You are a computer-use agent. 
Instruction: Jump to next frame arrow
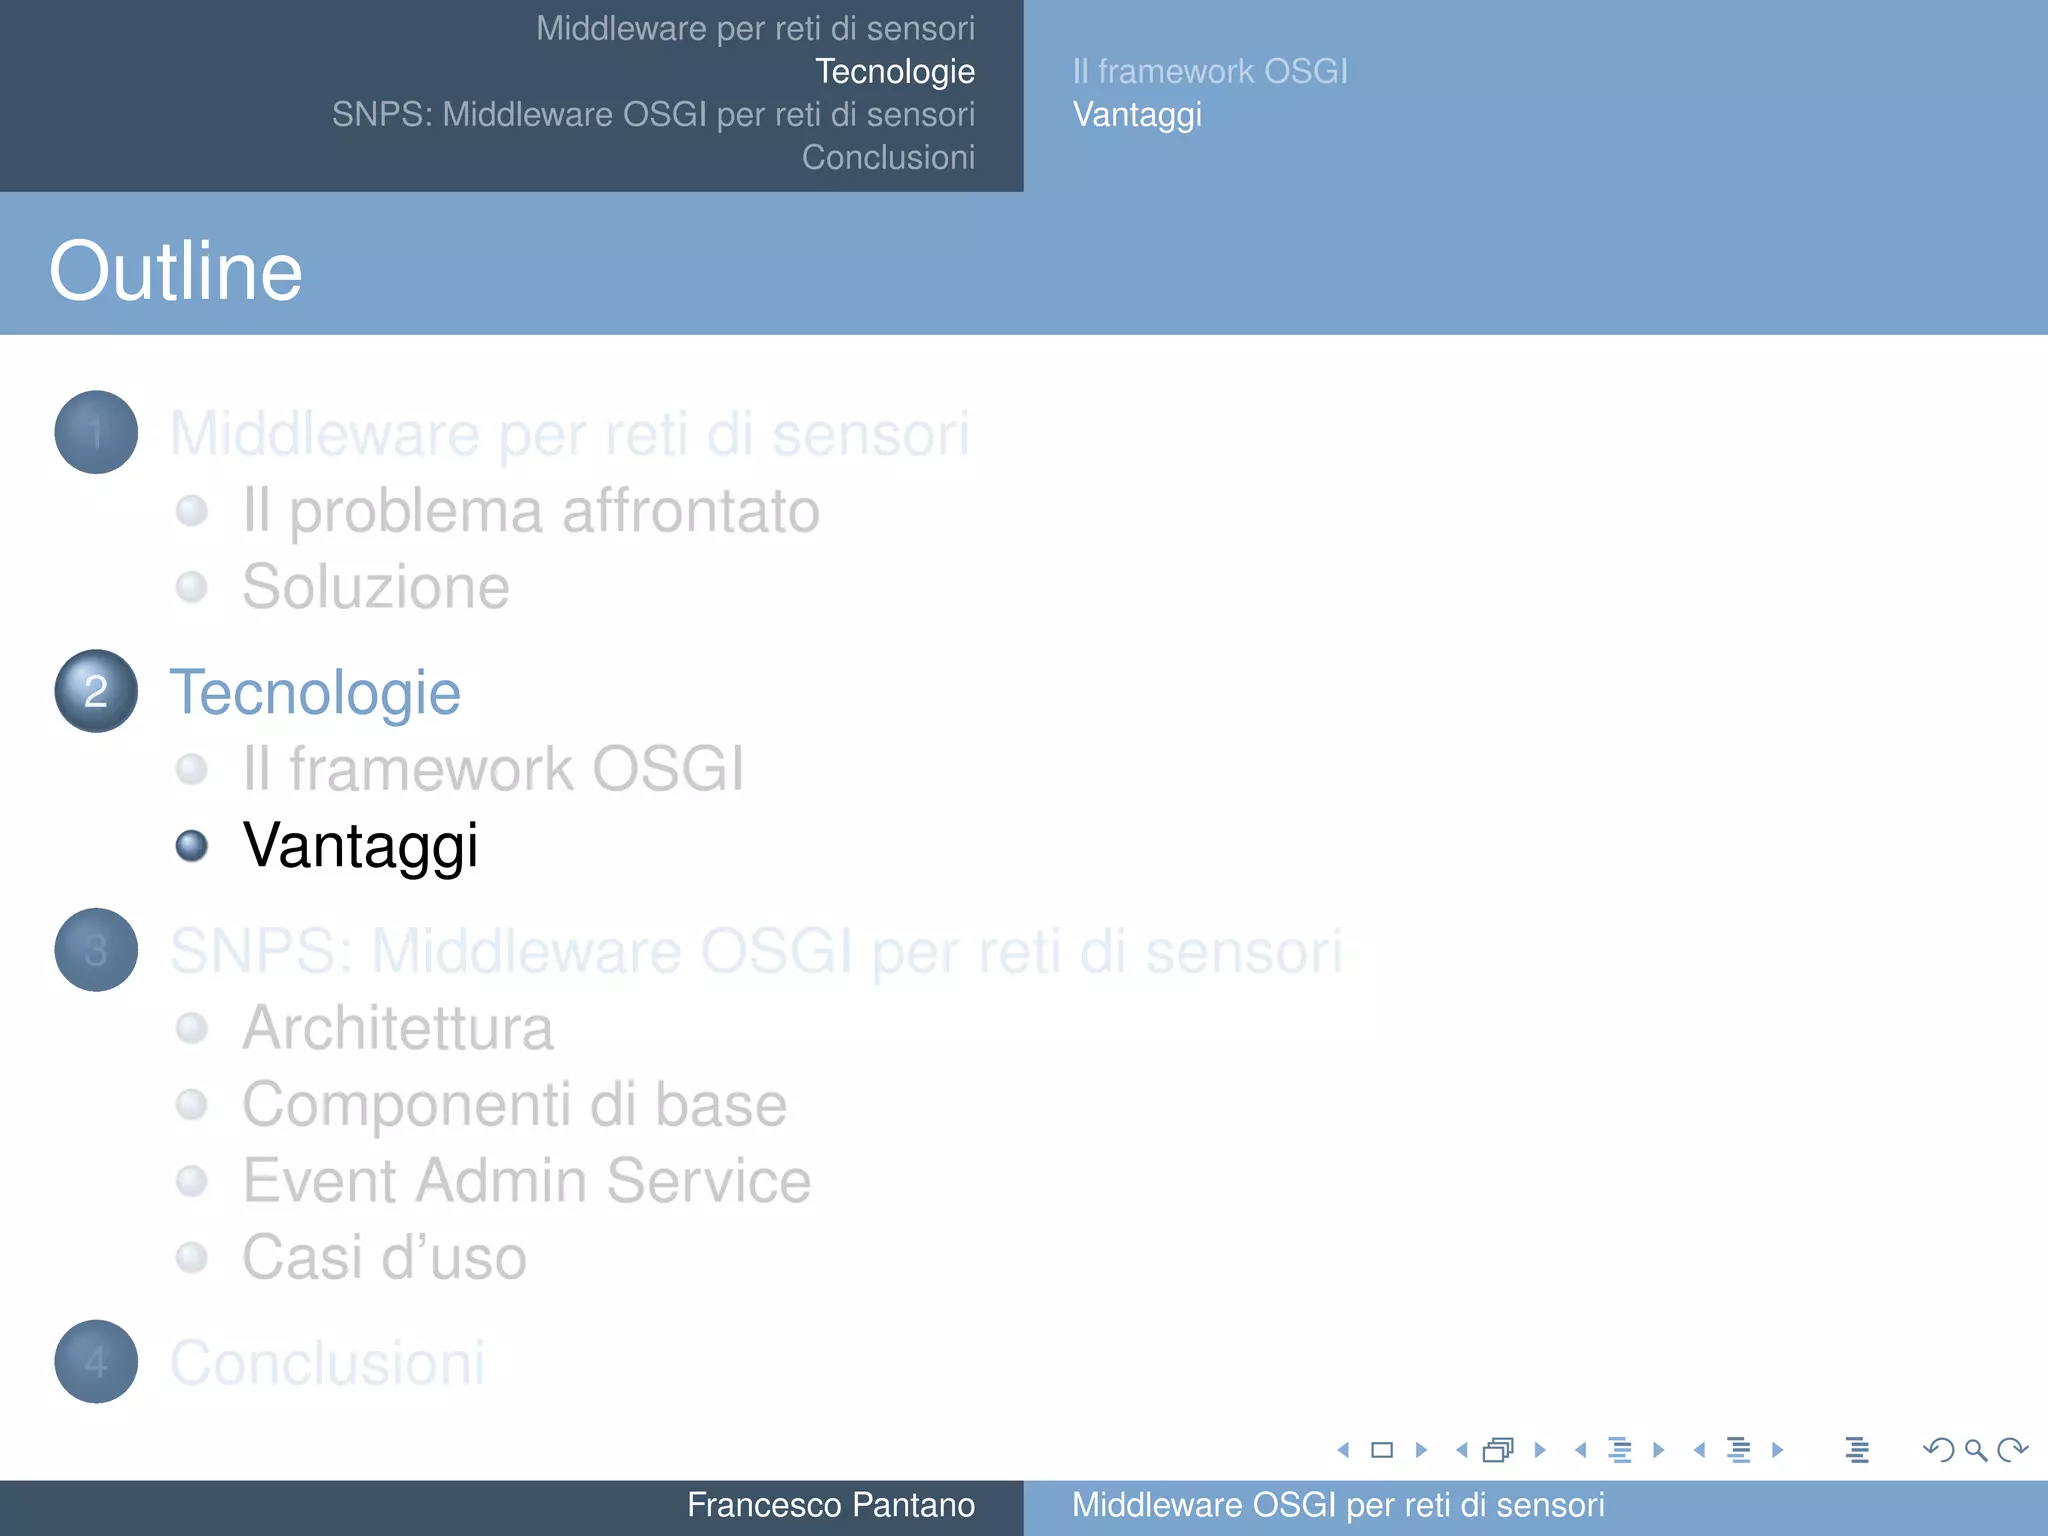coord(1540,1449)
